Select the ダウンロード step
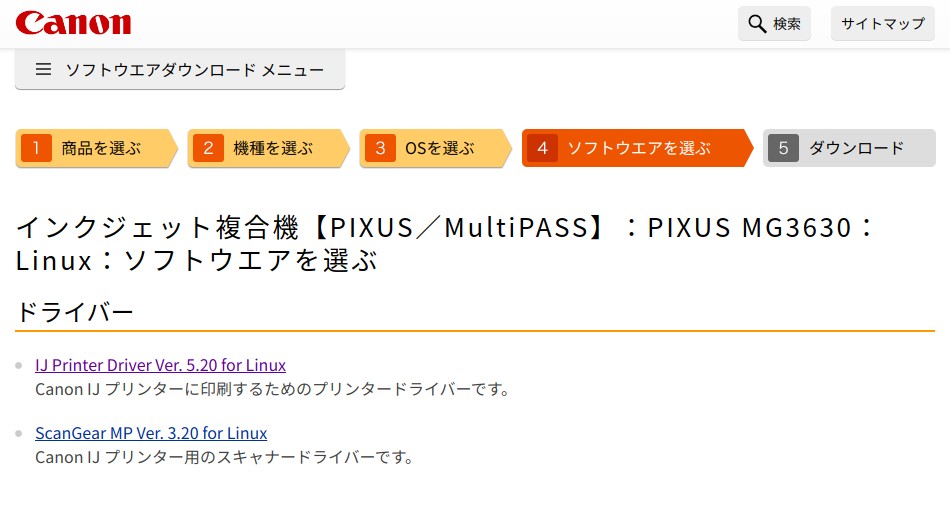This screenshot has height=505, width=950. (849, 148)
